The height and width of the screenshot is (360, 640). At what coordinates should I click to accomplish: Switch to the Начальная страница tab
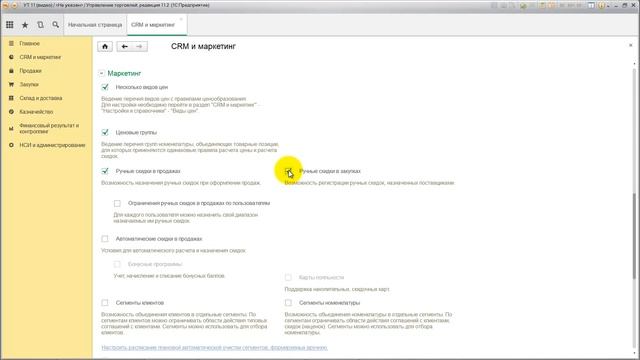click(95, 25)
